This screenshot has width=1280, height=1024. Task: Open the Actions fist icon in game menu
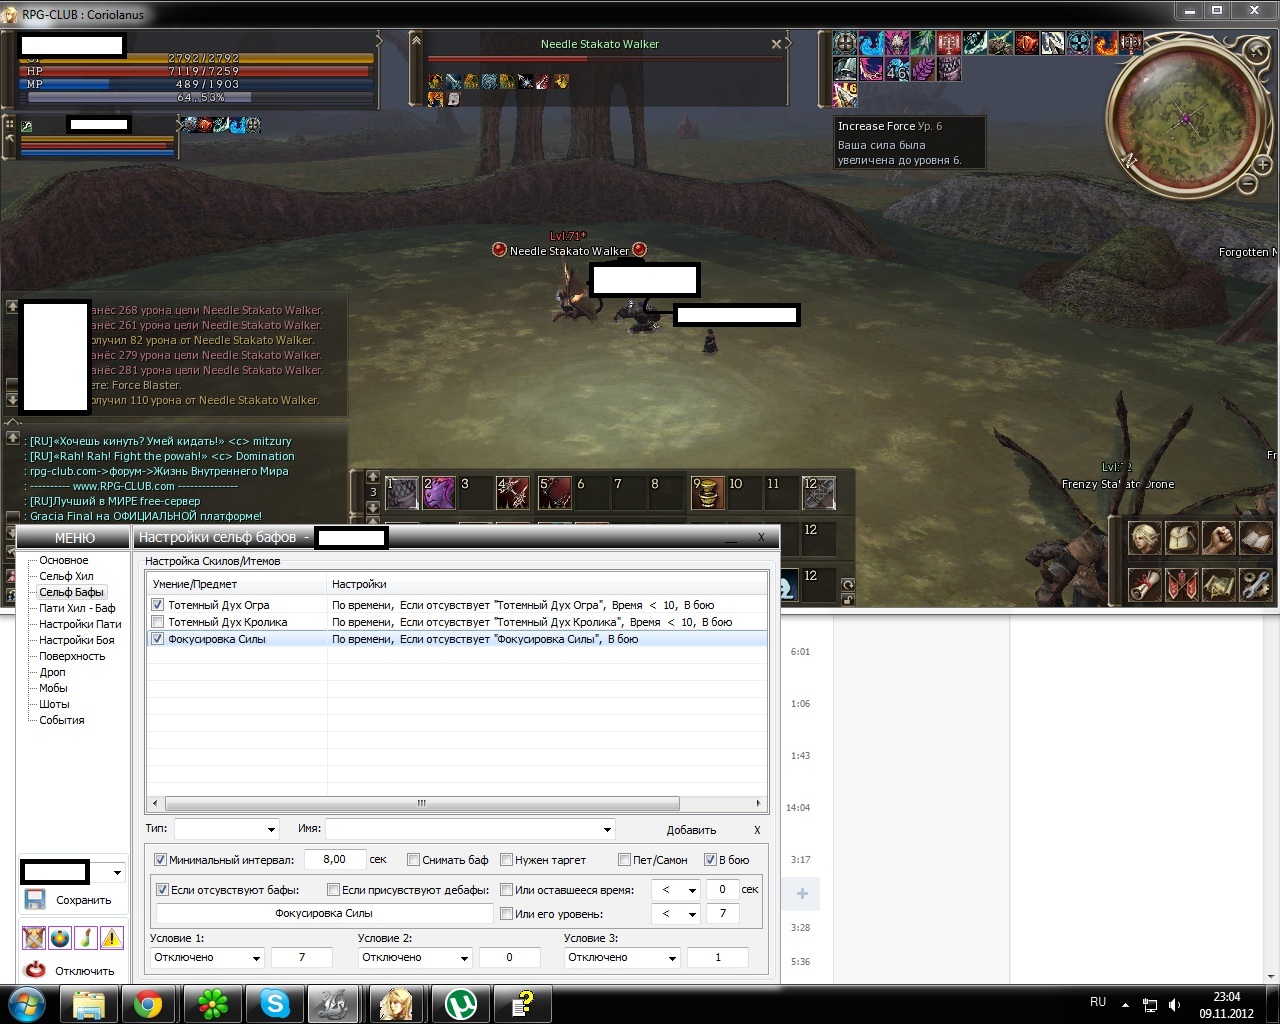pos(1218,538)
